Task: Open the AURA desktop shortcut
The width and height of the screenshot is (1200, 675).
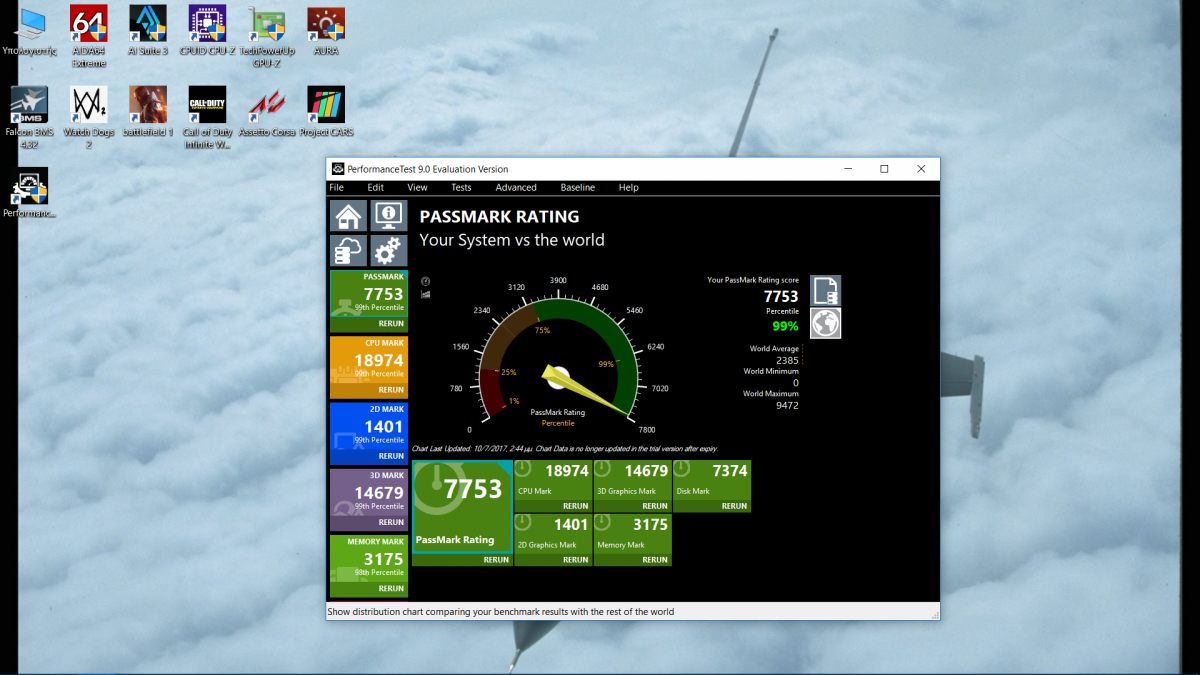Action: [x=326, y=30]
